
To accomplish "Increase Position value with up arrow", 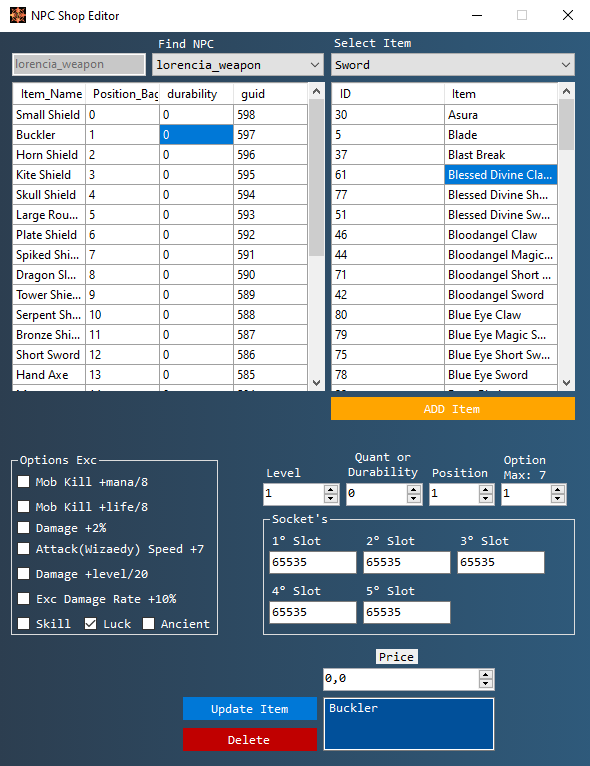I will (x=485, y=489).
